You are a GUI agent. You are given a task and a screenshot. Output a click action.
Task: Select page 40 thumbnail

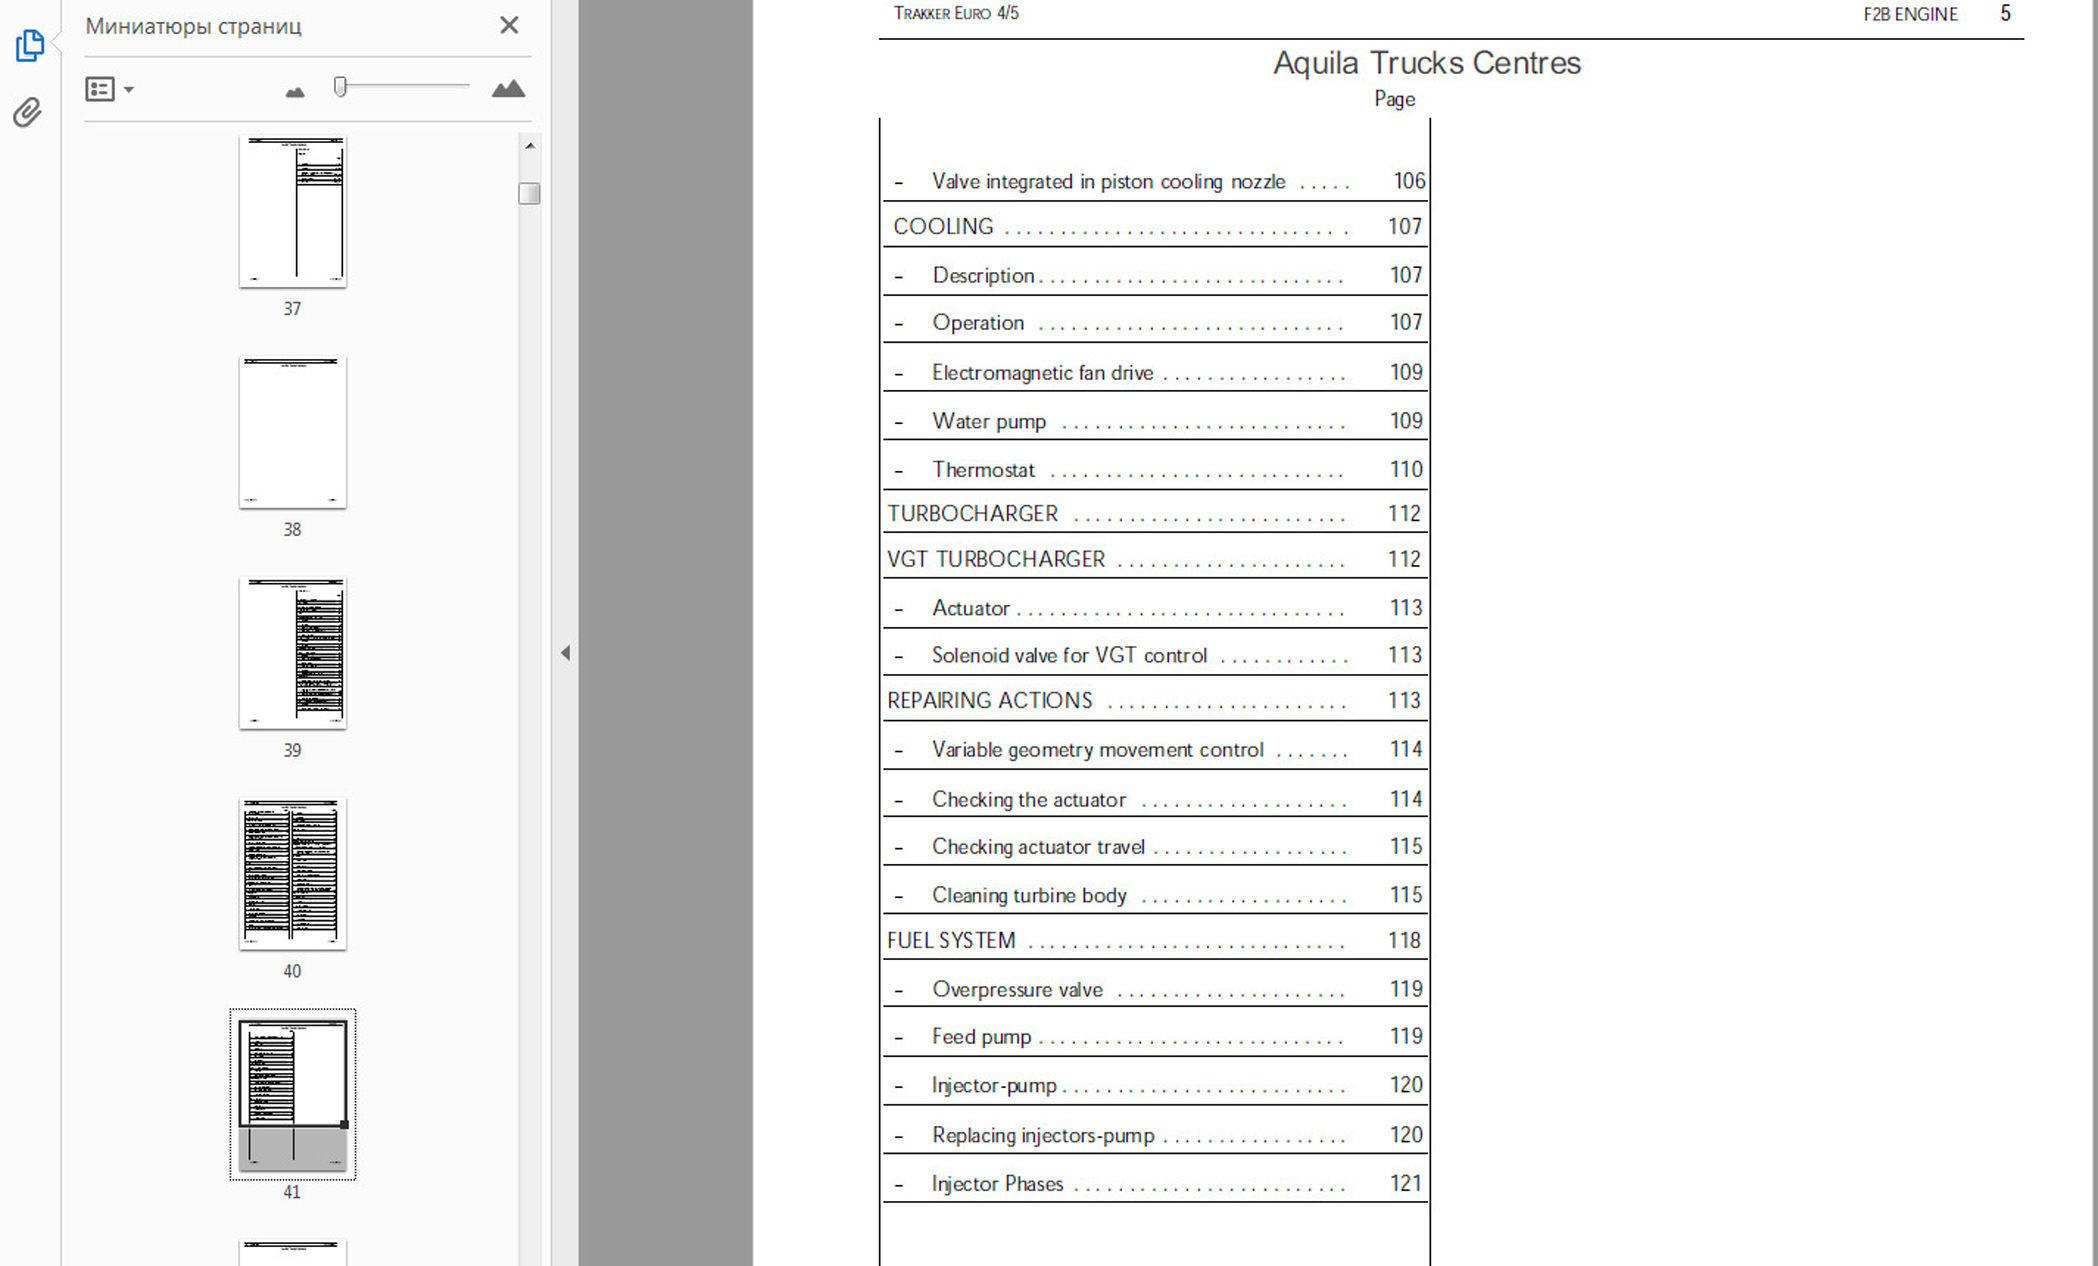(292, 873)
